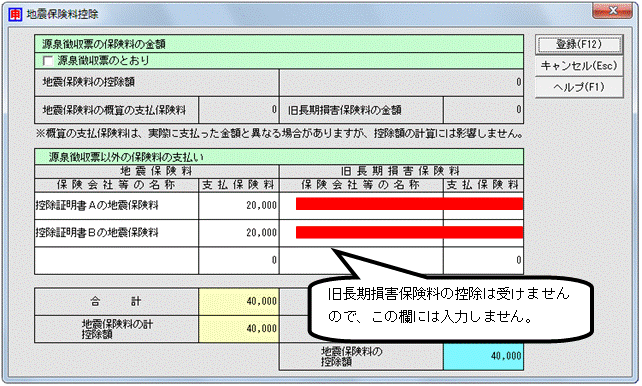Click the 申 application icon in title bar
The height and width of the screenshot is (386, 642).
click(15, 14)
